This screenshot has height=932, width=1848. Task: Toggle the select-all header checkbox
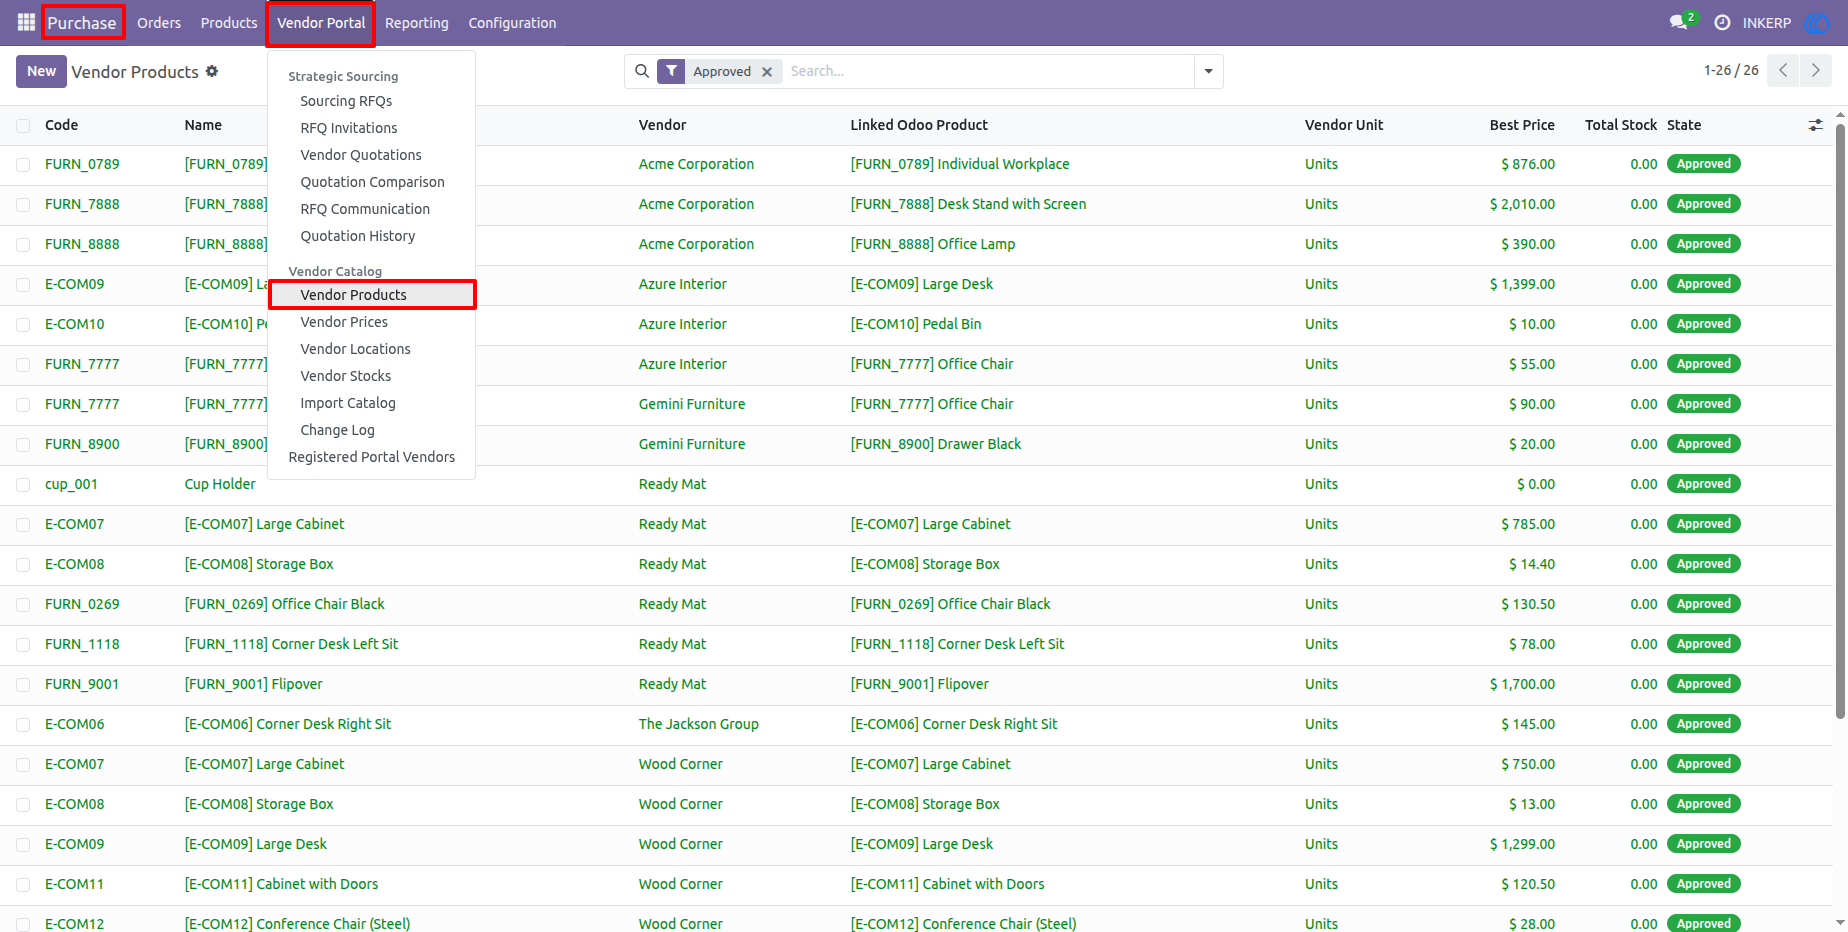point(23,125)
